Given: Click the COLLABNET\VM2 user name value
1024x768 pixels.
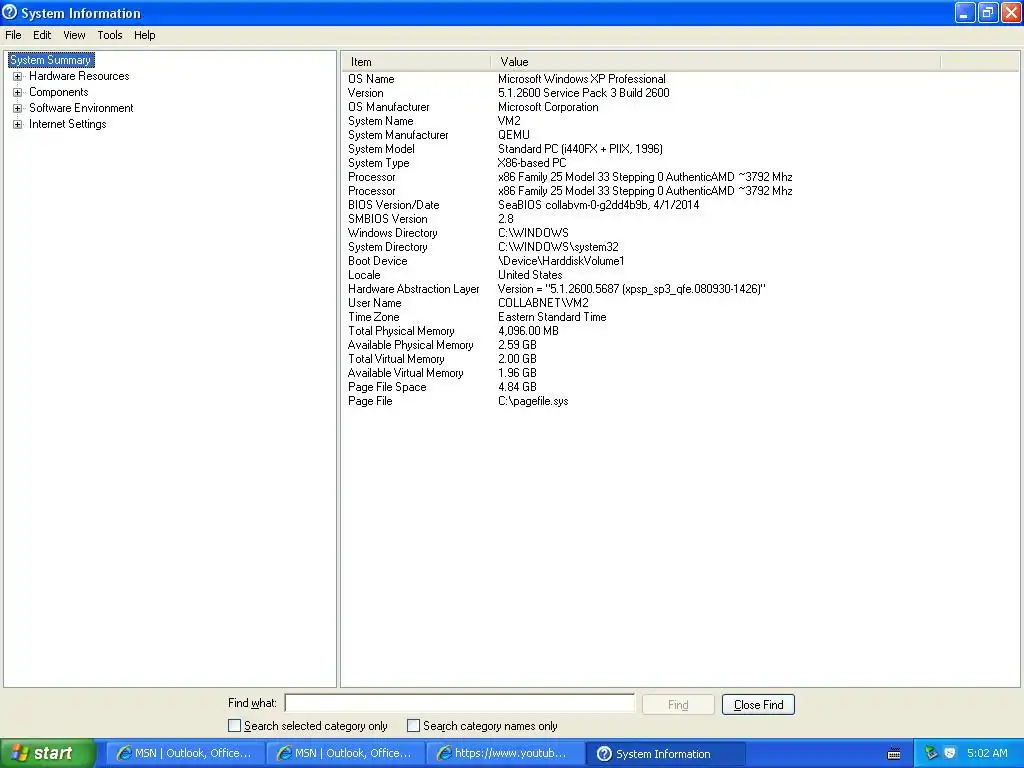Looking at the screenshot, I should [543, 303].
